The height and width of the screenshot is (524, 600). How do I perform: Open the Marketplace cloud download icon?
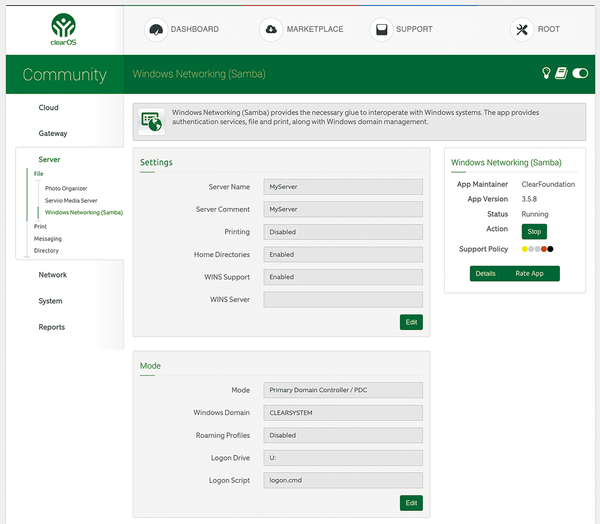271,29
